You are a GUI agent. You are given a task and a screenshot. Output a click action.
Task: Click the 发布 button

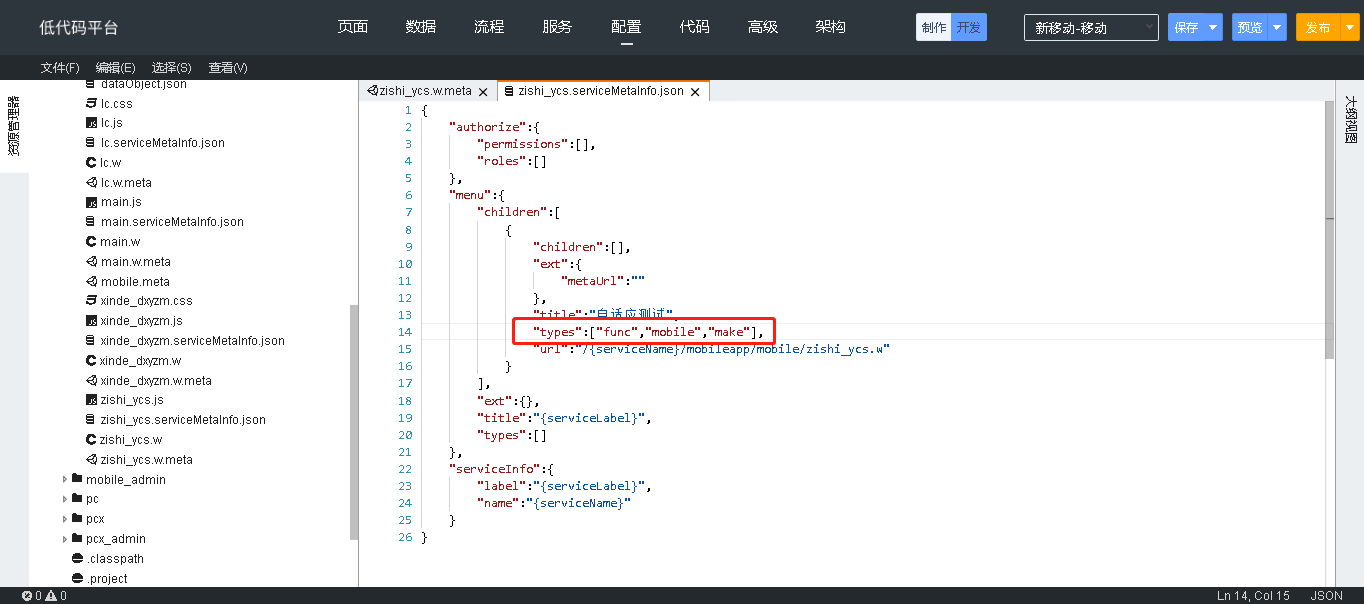pos(1317,28)
